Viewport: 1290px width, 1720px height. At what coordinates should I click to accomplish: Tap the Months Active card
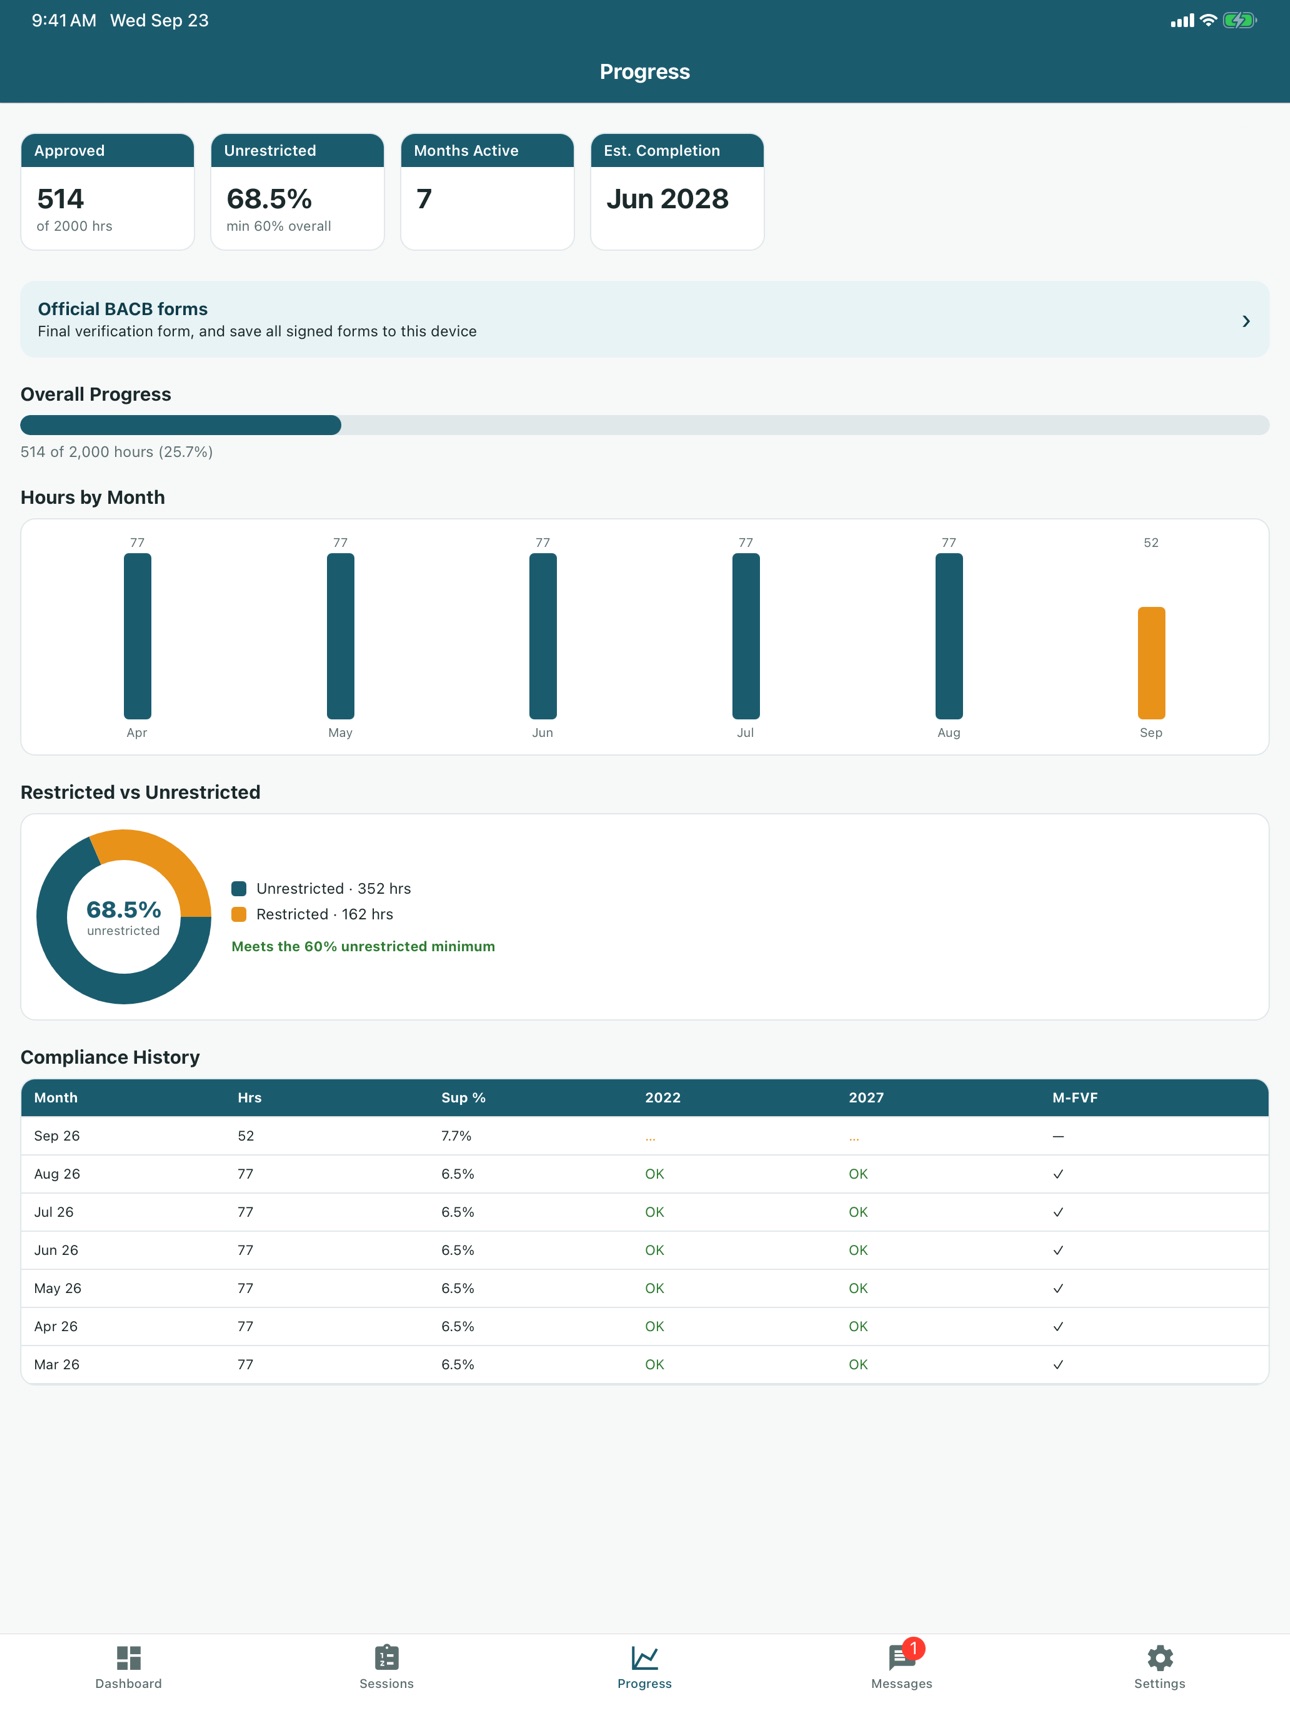click(488, 192)
